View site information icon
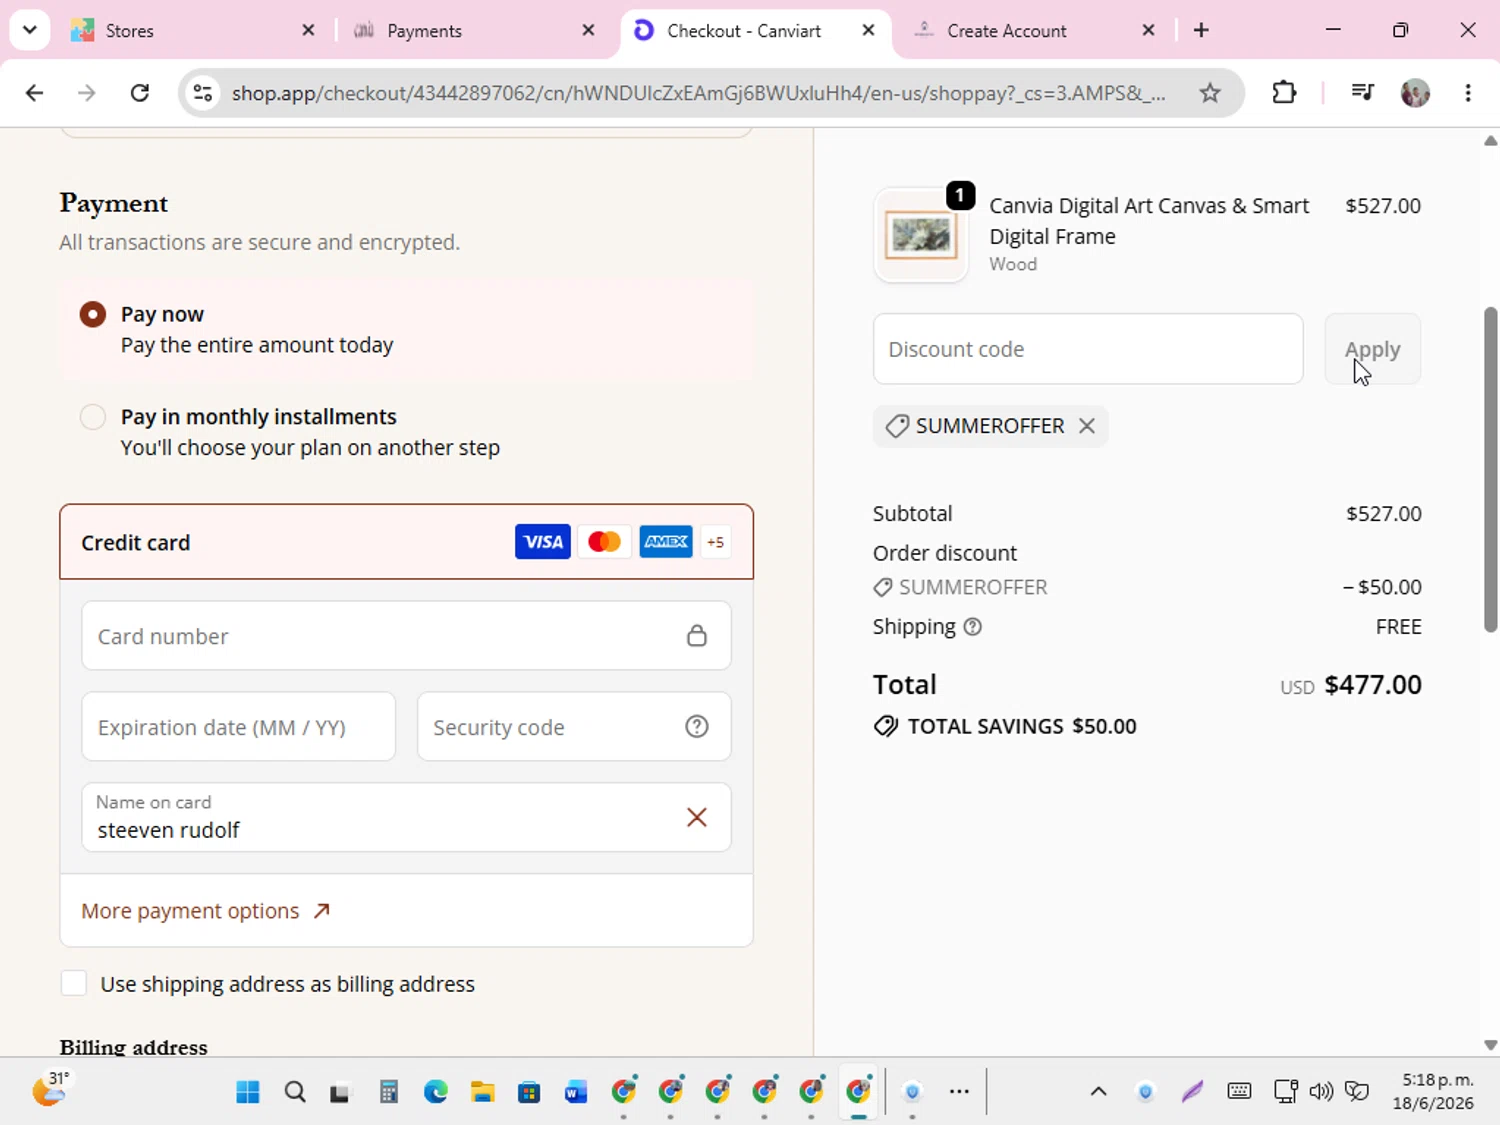 point(203,93)
